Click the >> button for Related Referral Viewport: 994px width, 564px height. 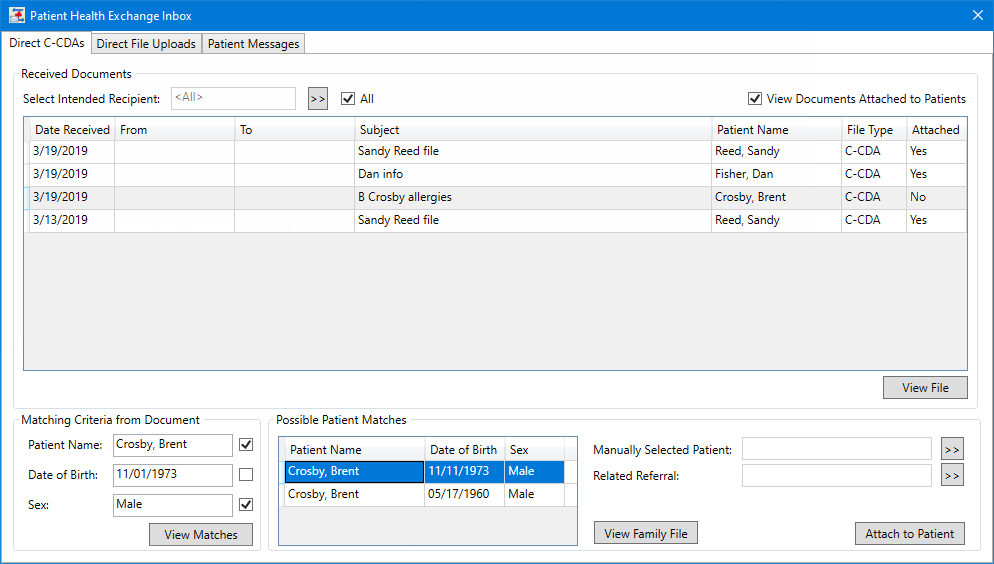tap(952, 476)
